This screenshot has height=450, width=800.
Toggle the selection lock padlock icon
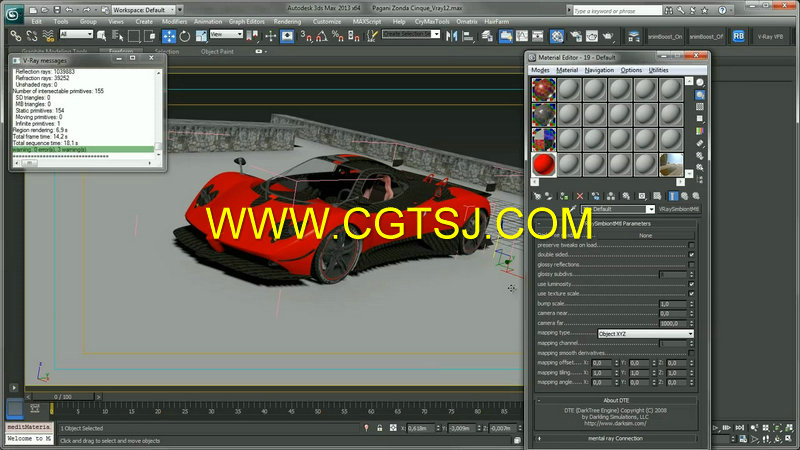(380, 428)
